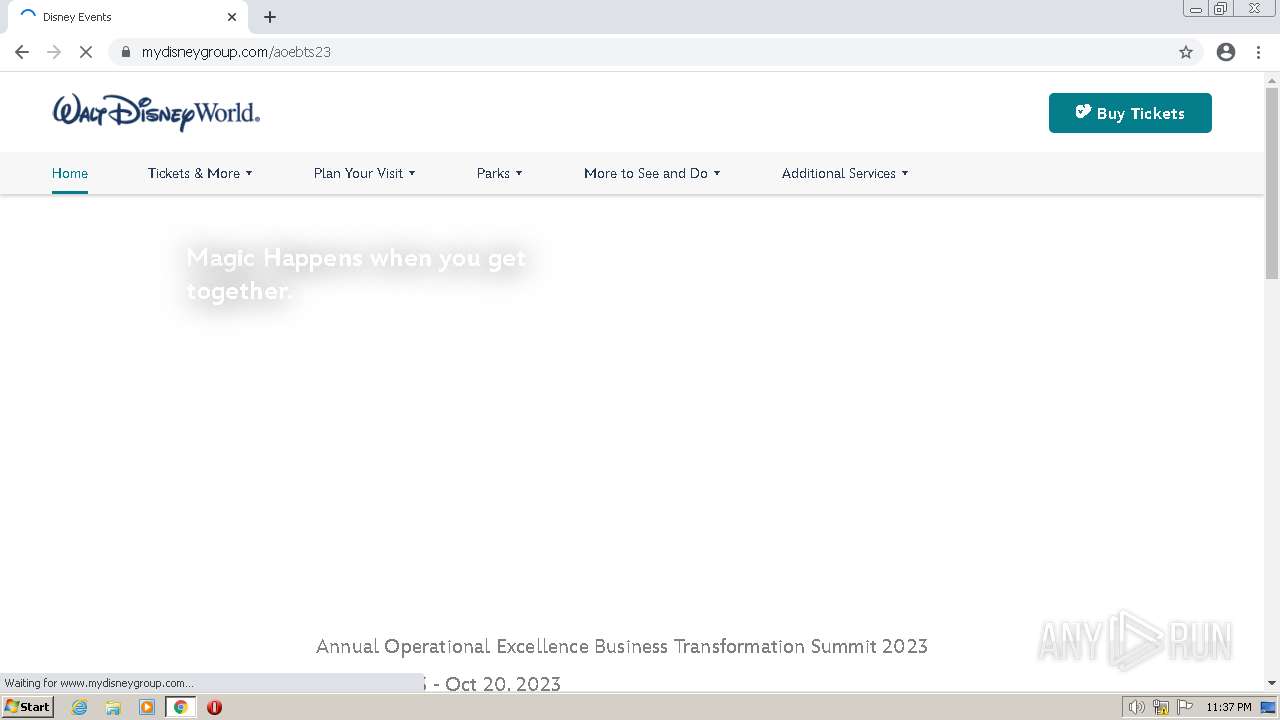The image size is (1280, 720).
Task: Click the Action Center flag icon
Action: (1184, 707)
